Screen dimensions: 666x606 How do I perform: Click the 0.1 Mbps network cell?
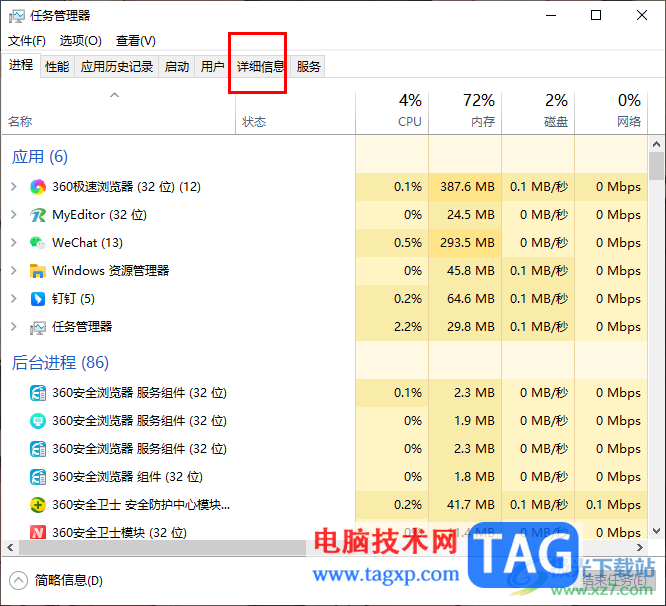(611, 505)
